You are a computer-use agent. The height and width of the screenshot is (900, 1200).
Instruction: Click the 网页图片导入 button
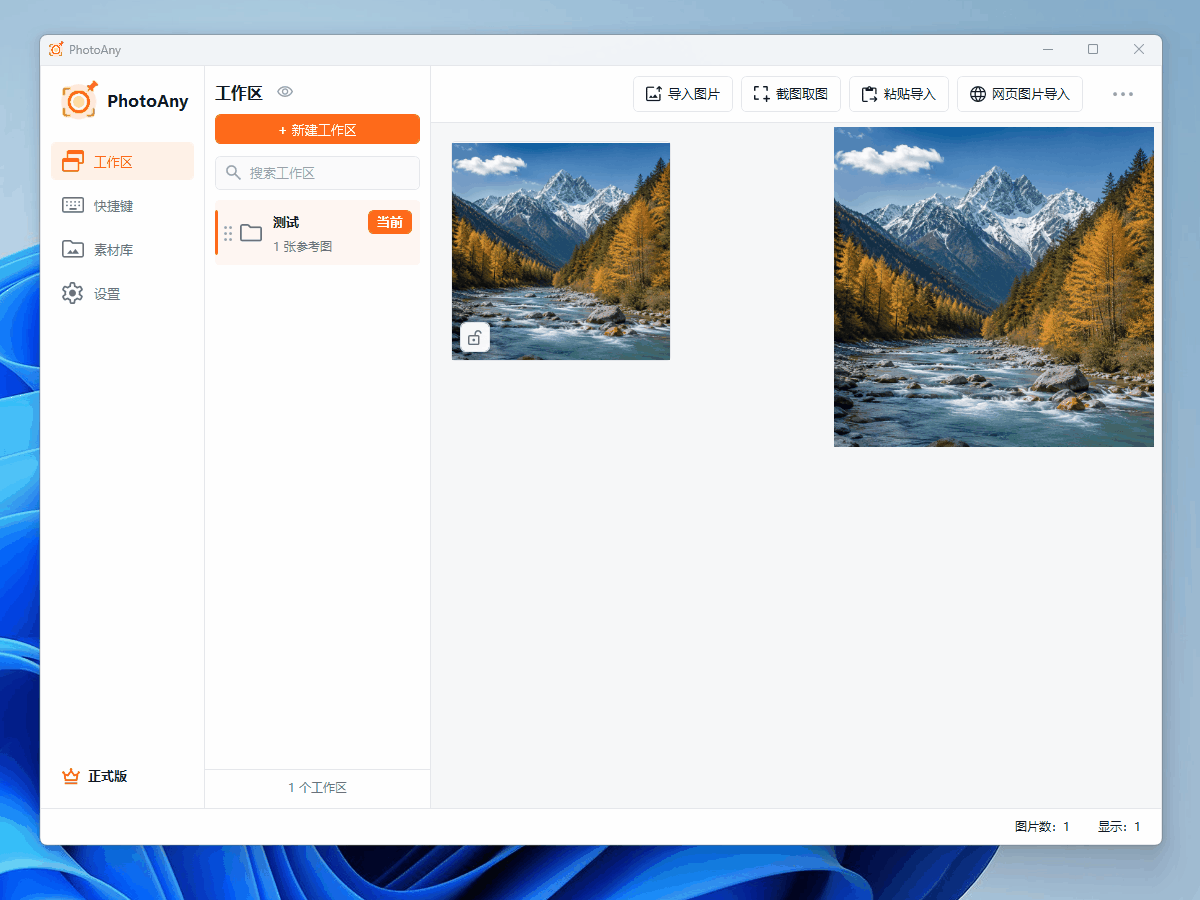click(x=1020, y=94)
